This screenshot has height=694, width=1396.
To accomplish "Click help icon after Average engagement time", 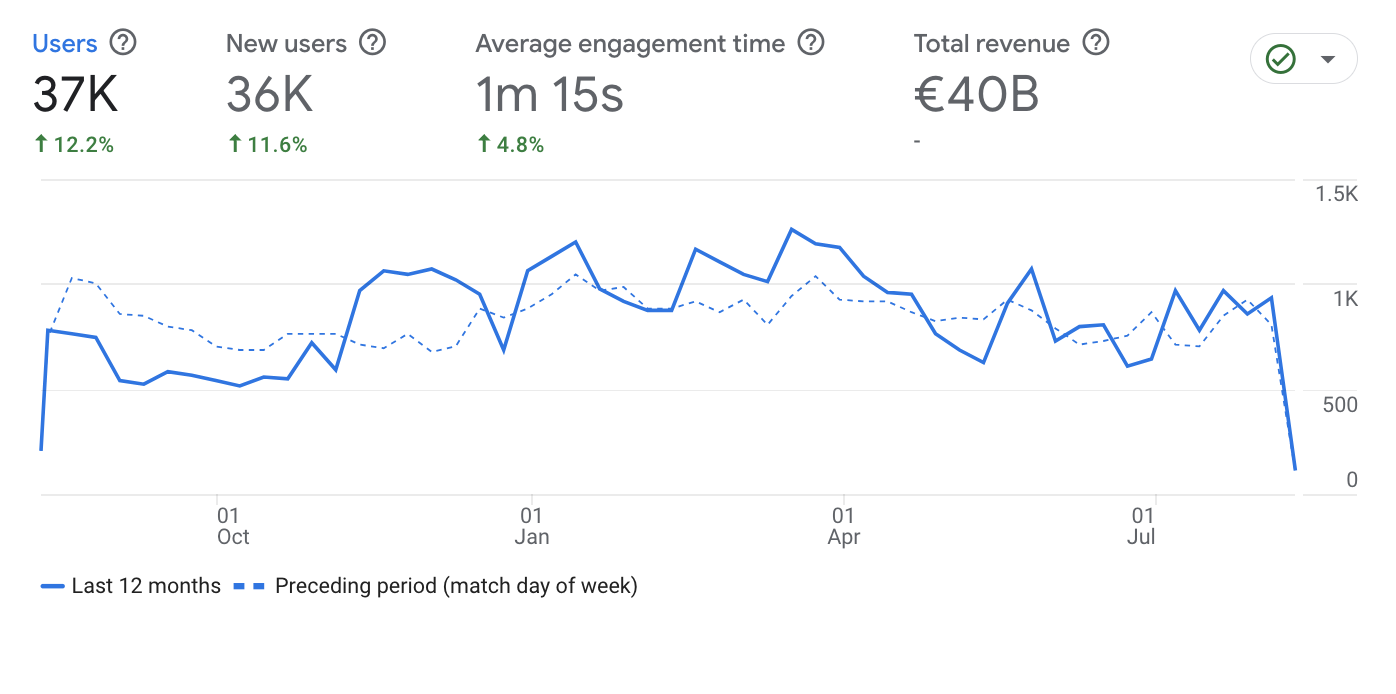I will (x=811, y=43).
